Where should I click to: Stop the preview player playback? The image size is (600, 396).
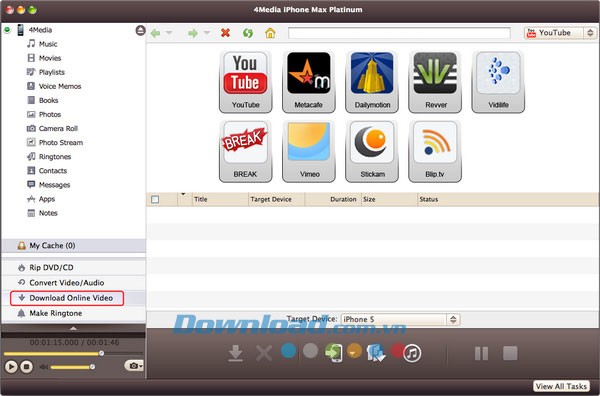click(x=26, y=367)
